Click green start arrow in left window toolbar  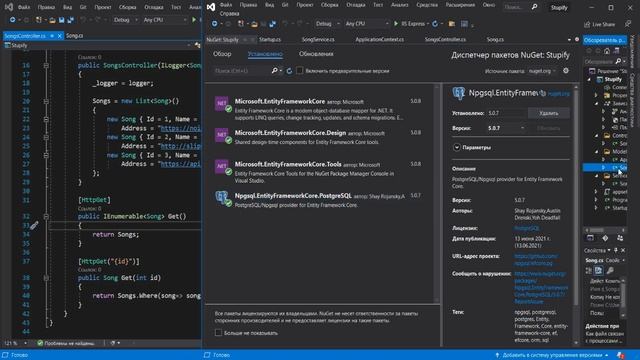(194, 20)
